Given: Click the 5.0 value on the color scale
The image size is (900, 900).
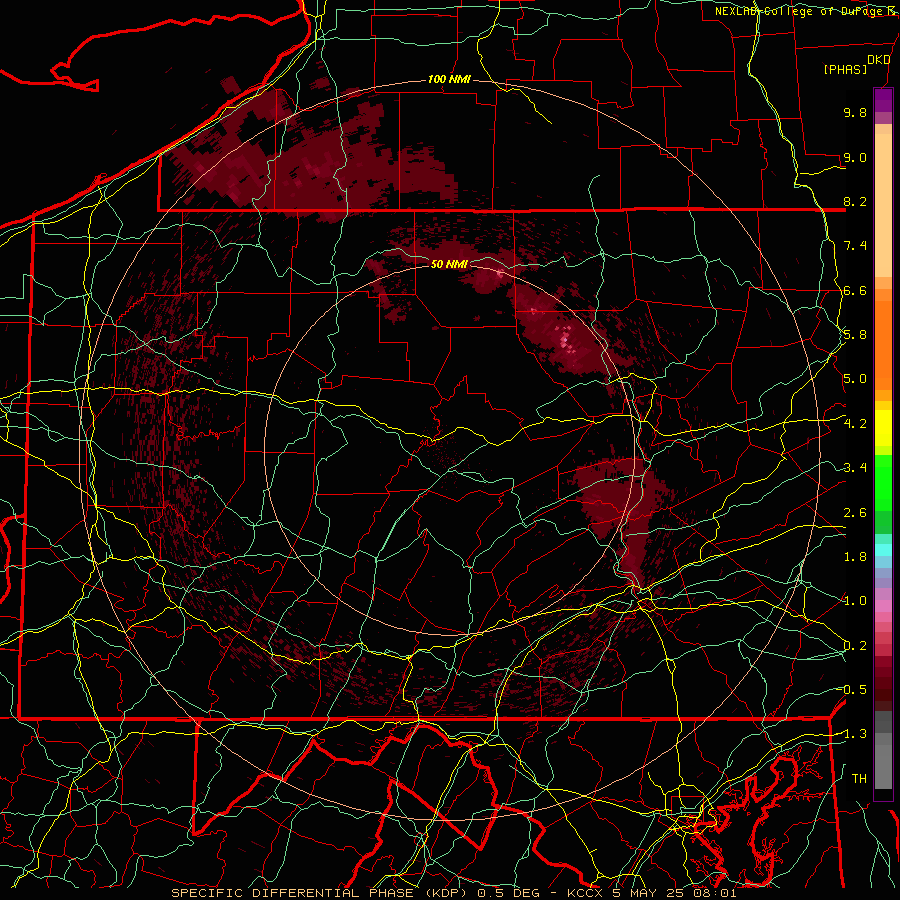Looking at the screenshot, I should point(855,379).
